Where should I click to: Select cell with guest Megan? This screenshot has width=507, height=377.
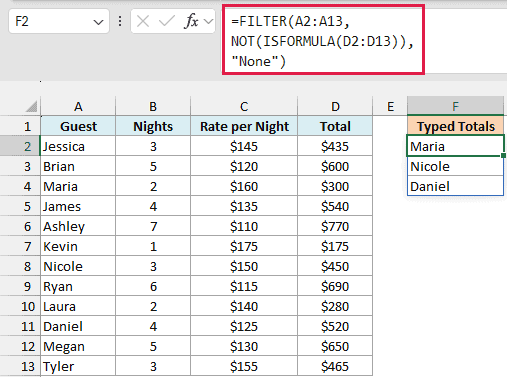click(78, 346)
